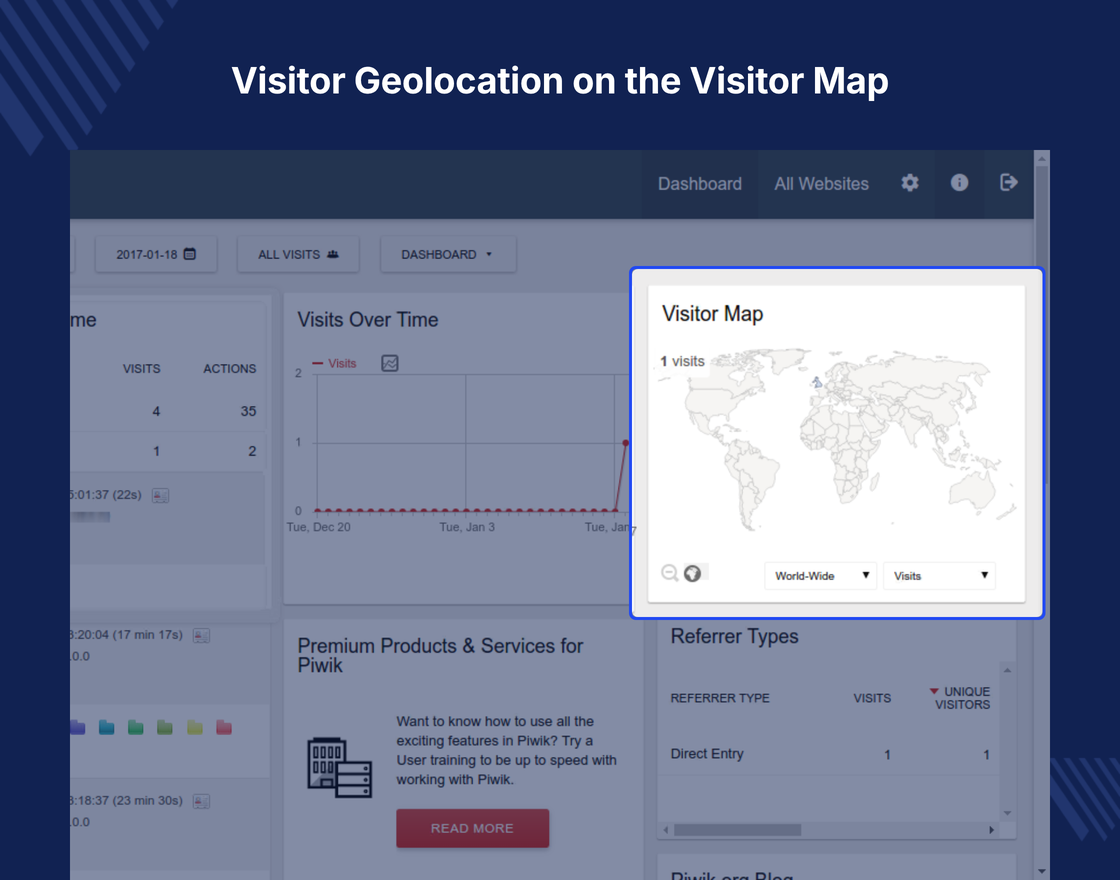Screen dimensions: 1120x880
Task: Click the Referrer Types widget title
Action: coord(734,636)
